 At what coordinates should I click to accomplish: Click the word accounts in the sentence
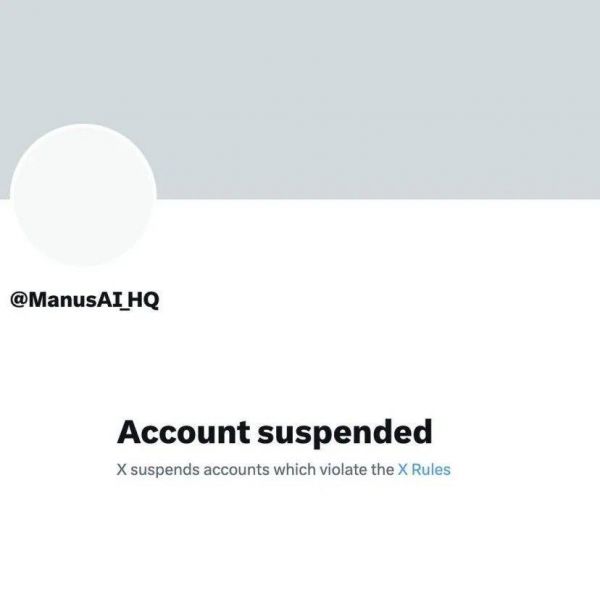(x=237, y=470)
